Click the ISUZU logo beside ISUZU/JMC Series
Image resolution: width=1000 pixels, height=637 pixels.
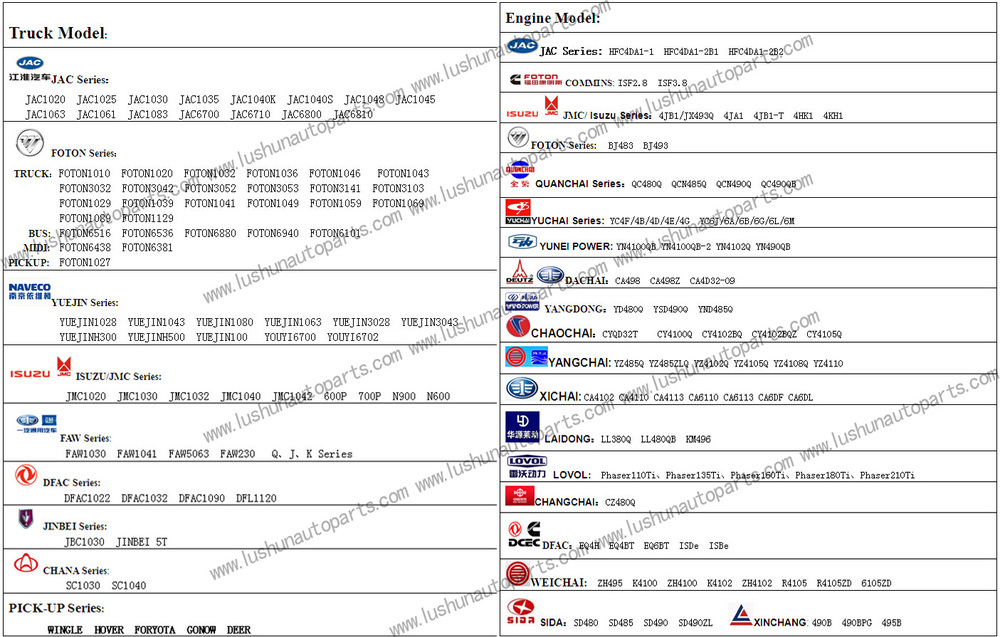pyautogui.click(x=29, y=374)
